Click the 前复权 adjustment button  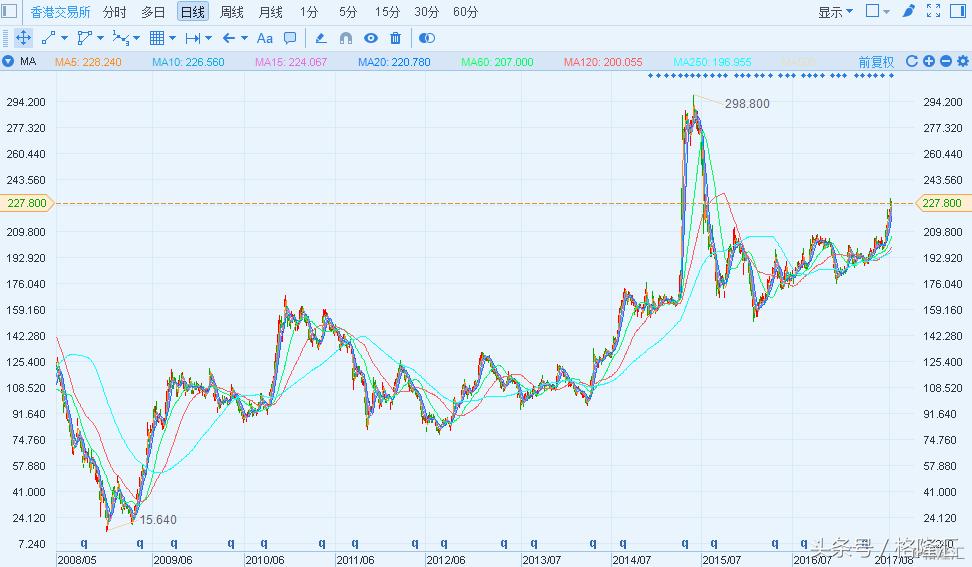[x=876, y=62]
